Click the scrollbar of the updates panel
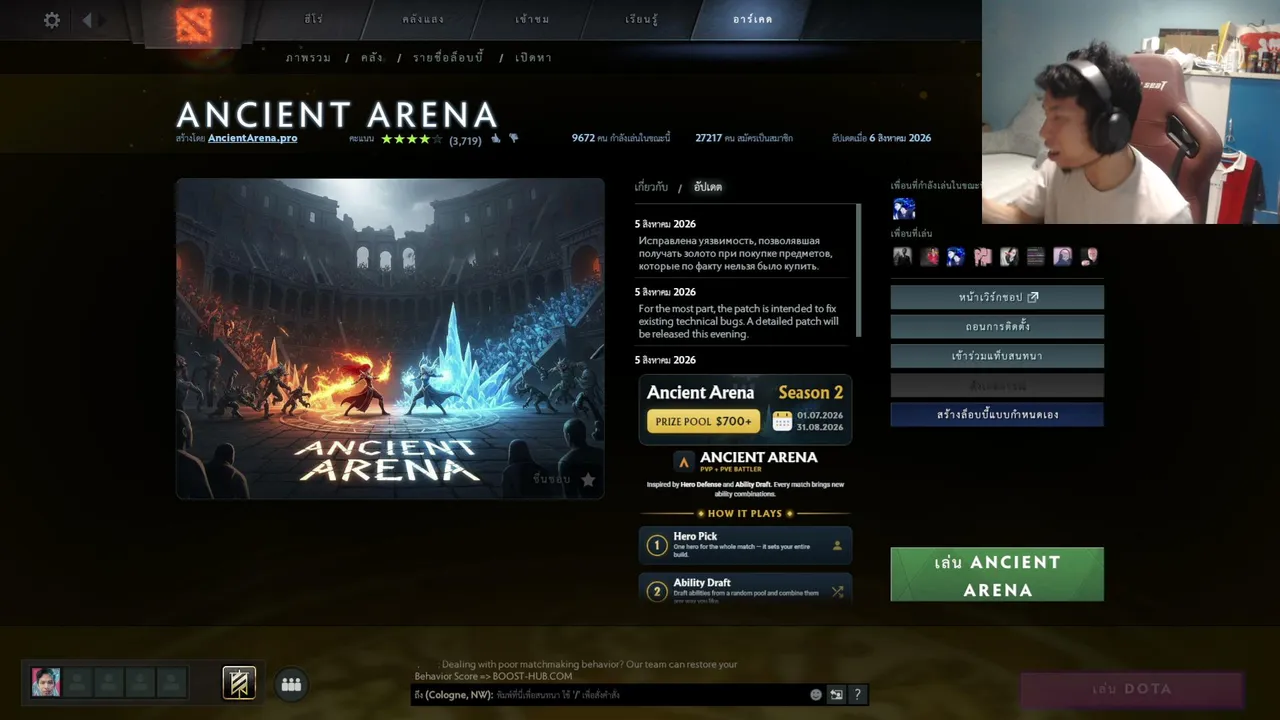The image size is (1280, 720). (x=858, y=270)
